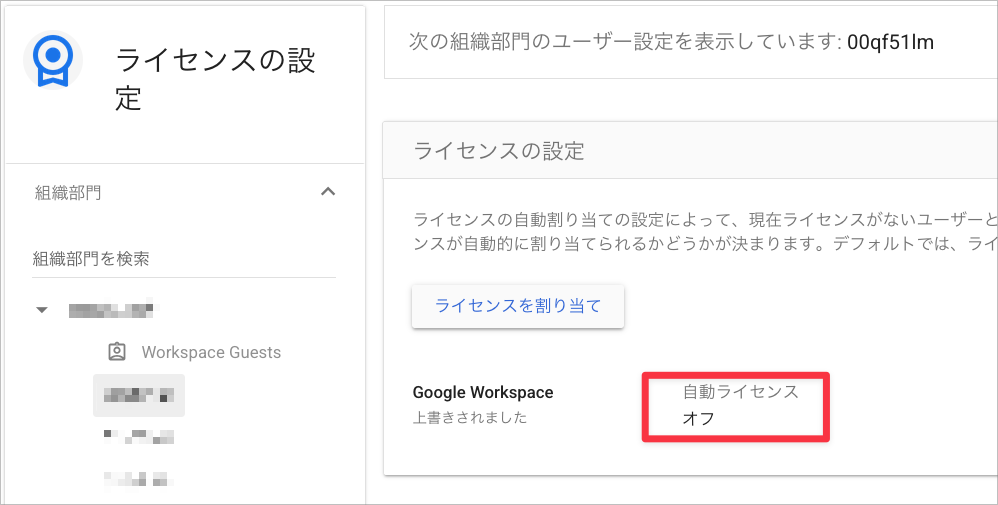Select the highlighted organizational unit row

[139, 395]
